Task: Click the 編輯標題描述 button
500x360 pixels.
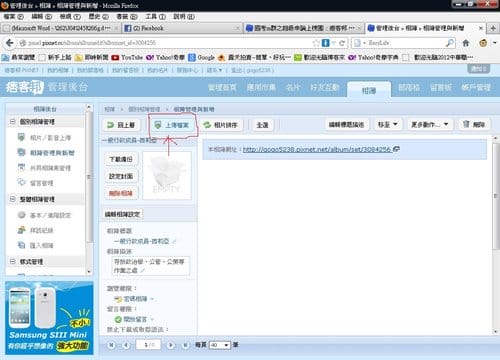Action: coord(346,125)
